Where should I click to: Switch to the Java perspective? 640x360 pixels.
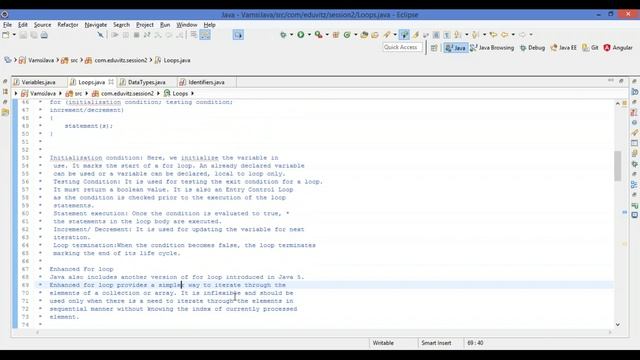pyautogui.click(x=456, y=48)
